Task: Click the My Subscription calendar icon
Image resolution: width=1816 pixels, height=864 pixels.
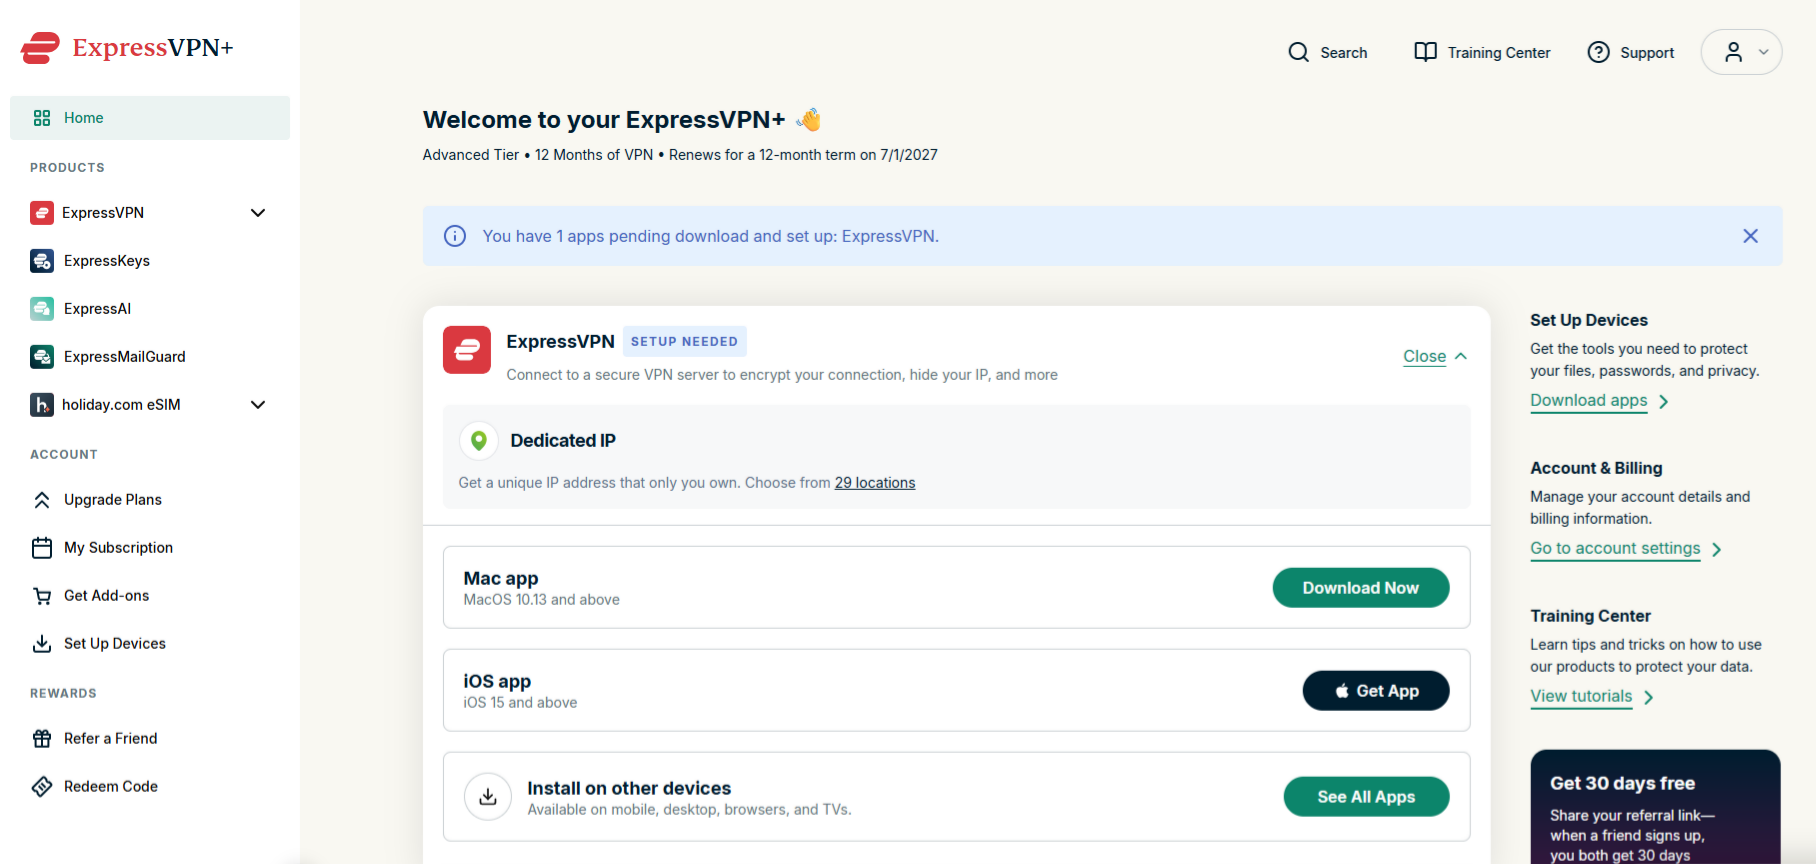Action: click(x=42, y=548)
